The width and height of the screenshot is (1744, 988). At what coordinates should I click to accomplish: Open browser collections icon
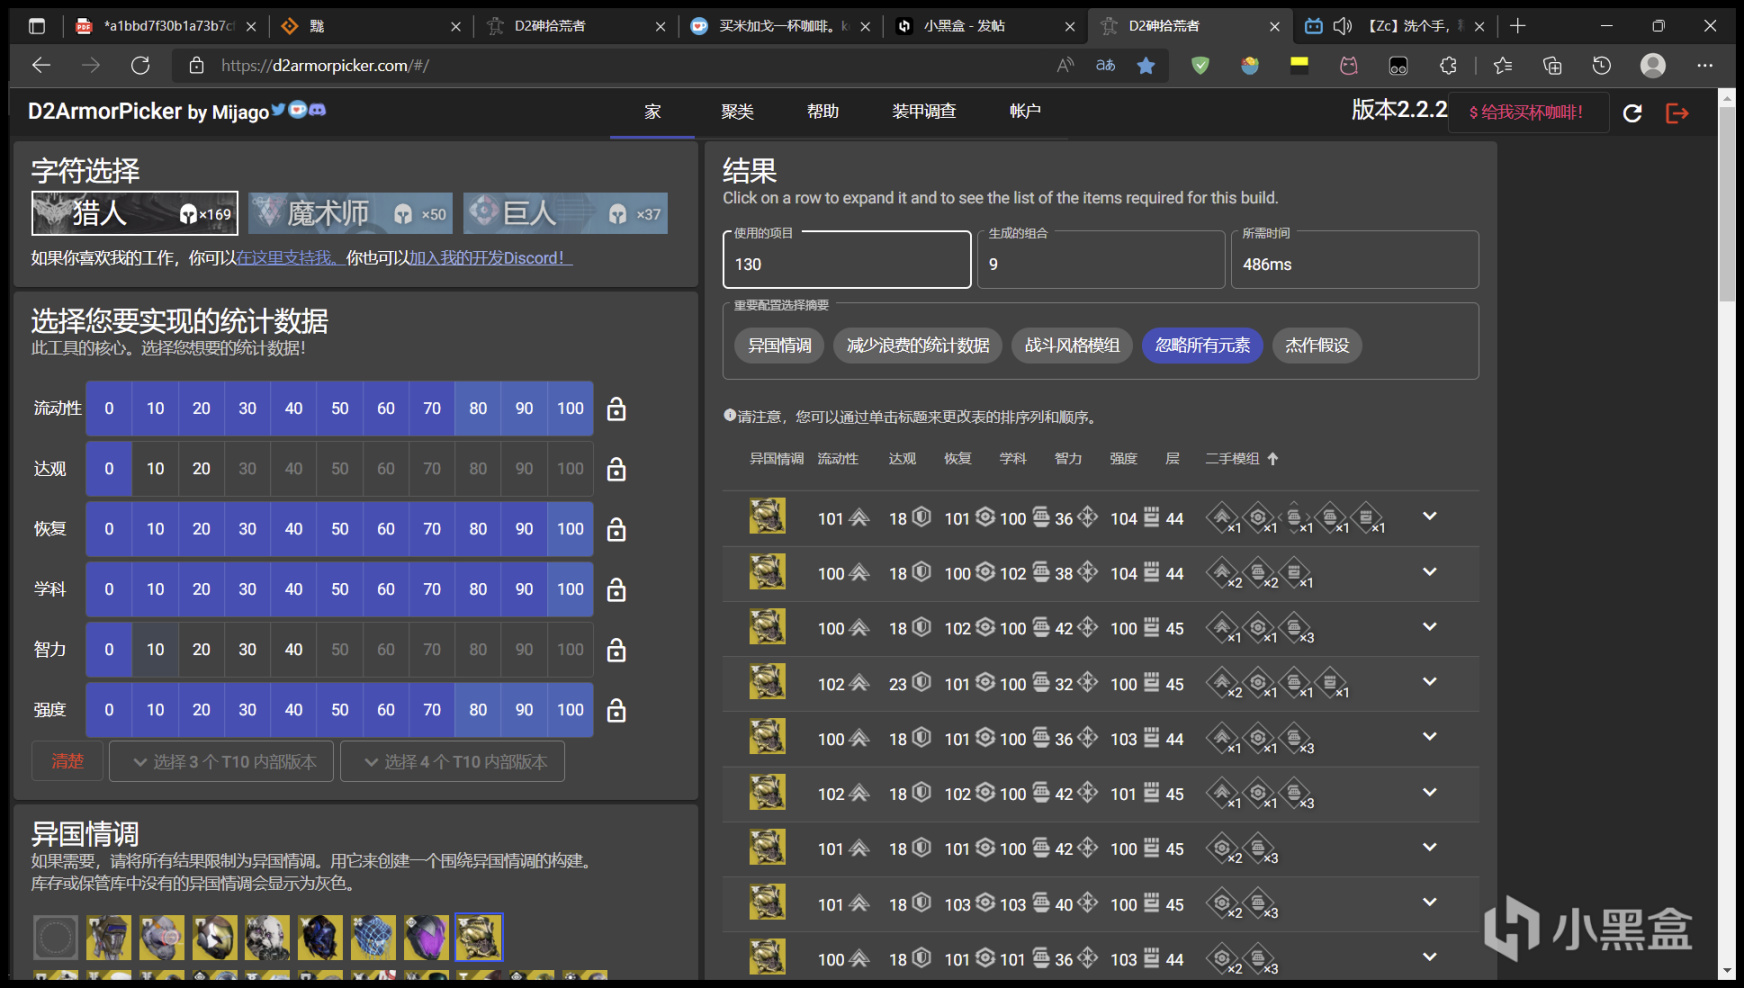pos(1552,65)
